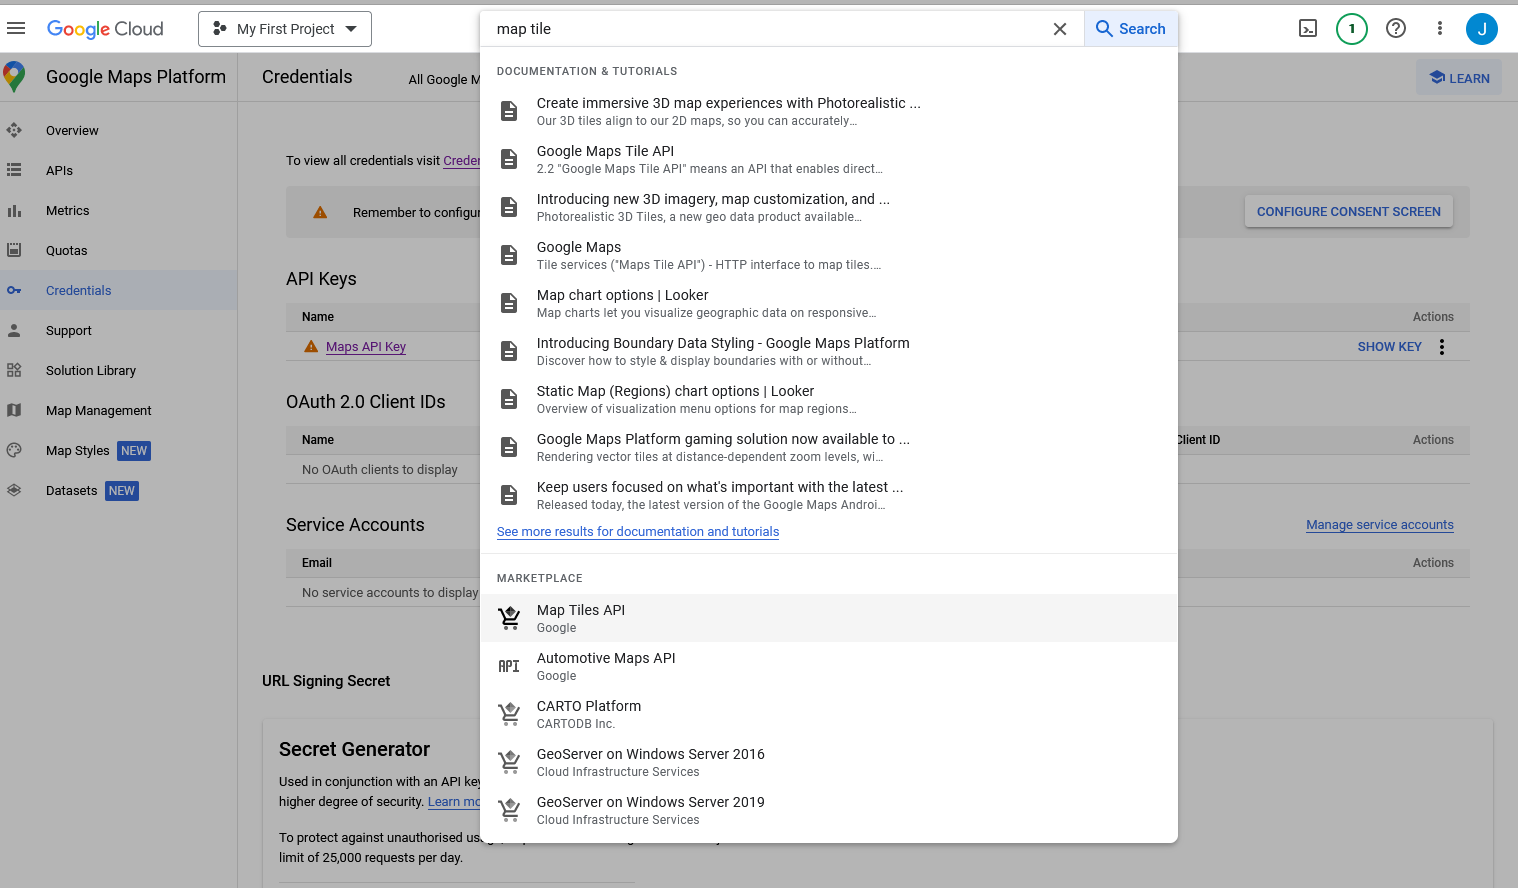This screenshot has height=888, width=1518.
Task: Open Keep users focused on what's important result
Action: pyautogui.click(x=829, y=495)
